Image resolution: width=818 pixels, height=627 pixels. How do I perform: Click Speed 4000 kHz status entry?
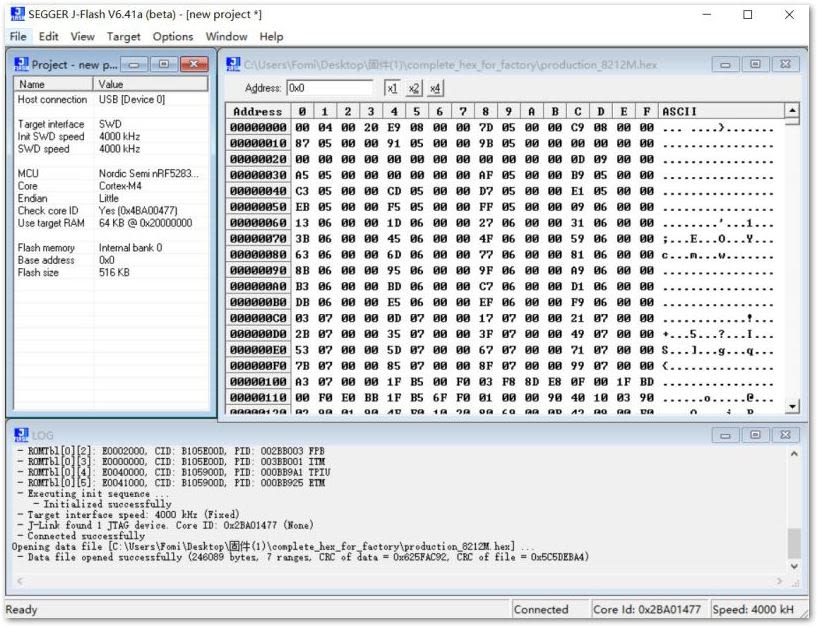click(x=753, y=609)
